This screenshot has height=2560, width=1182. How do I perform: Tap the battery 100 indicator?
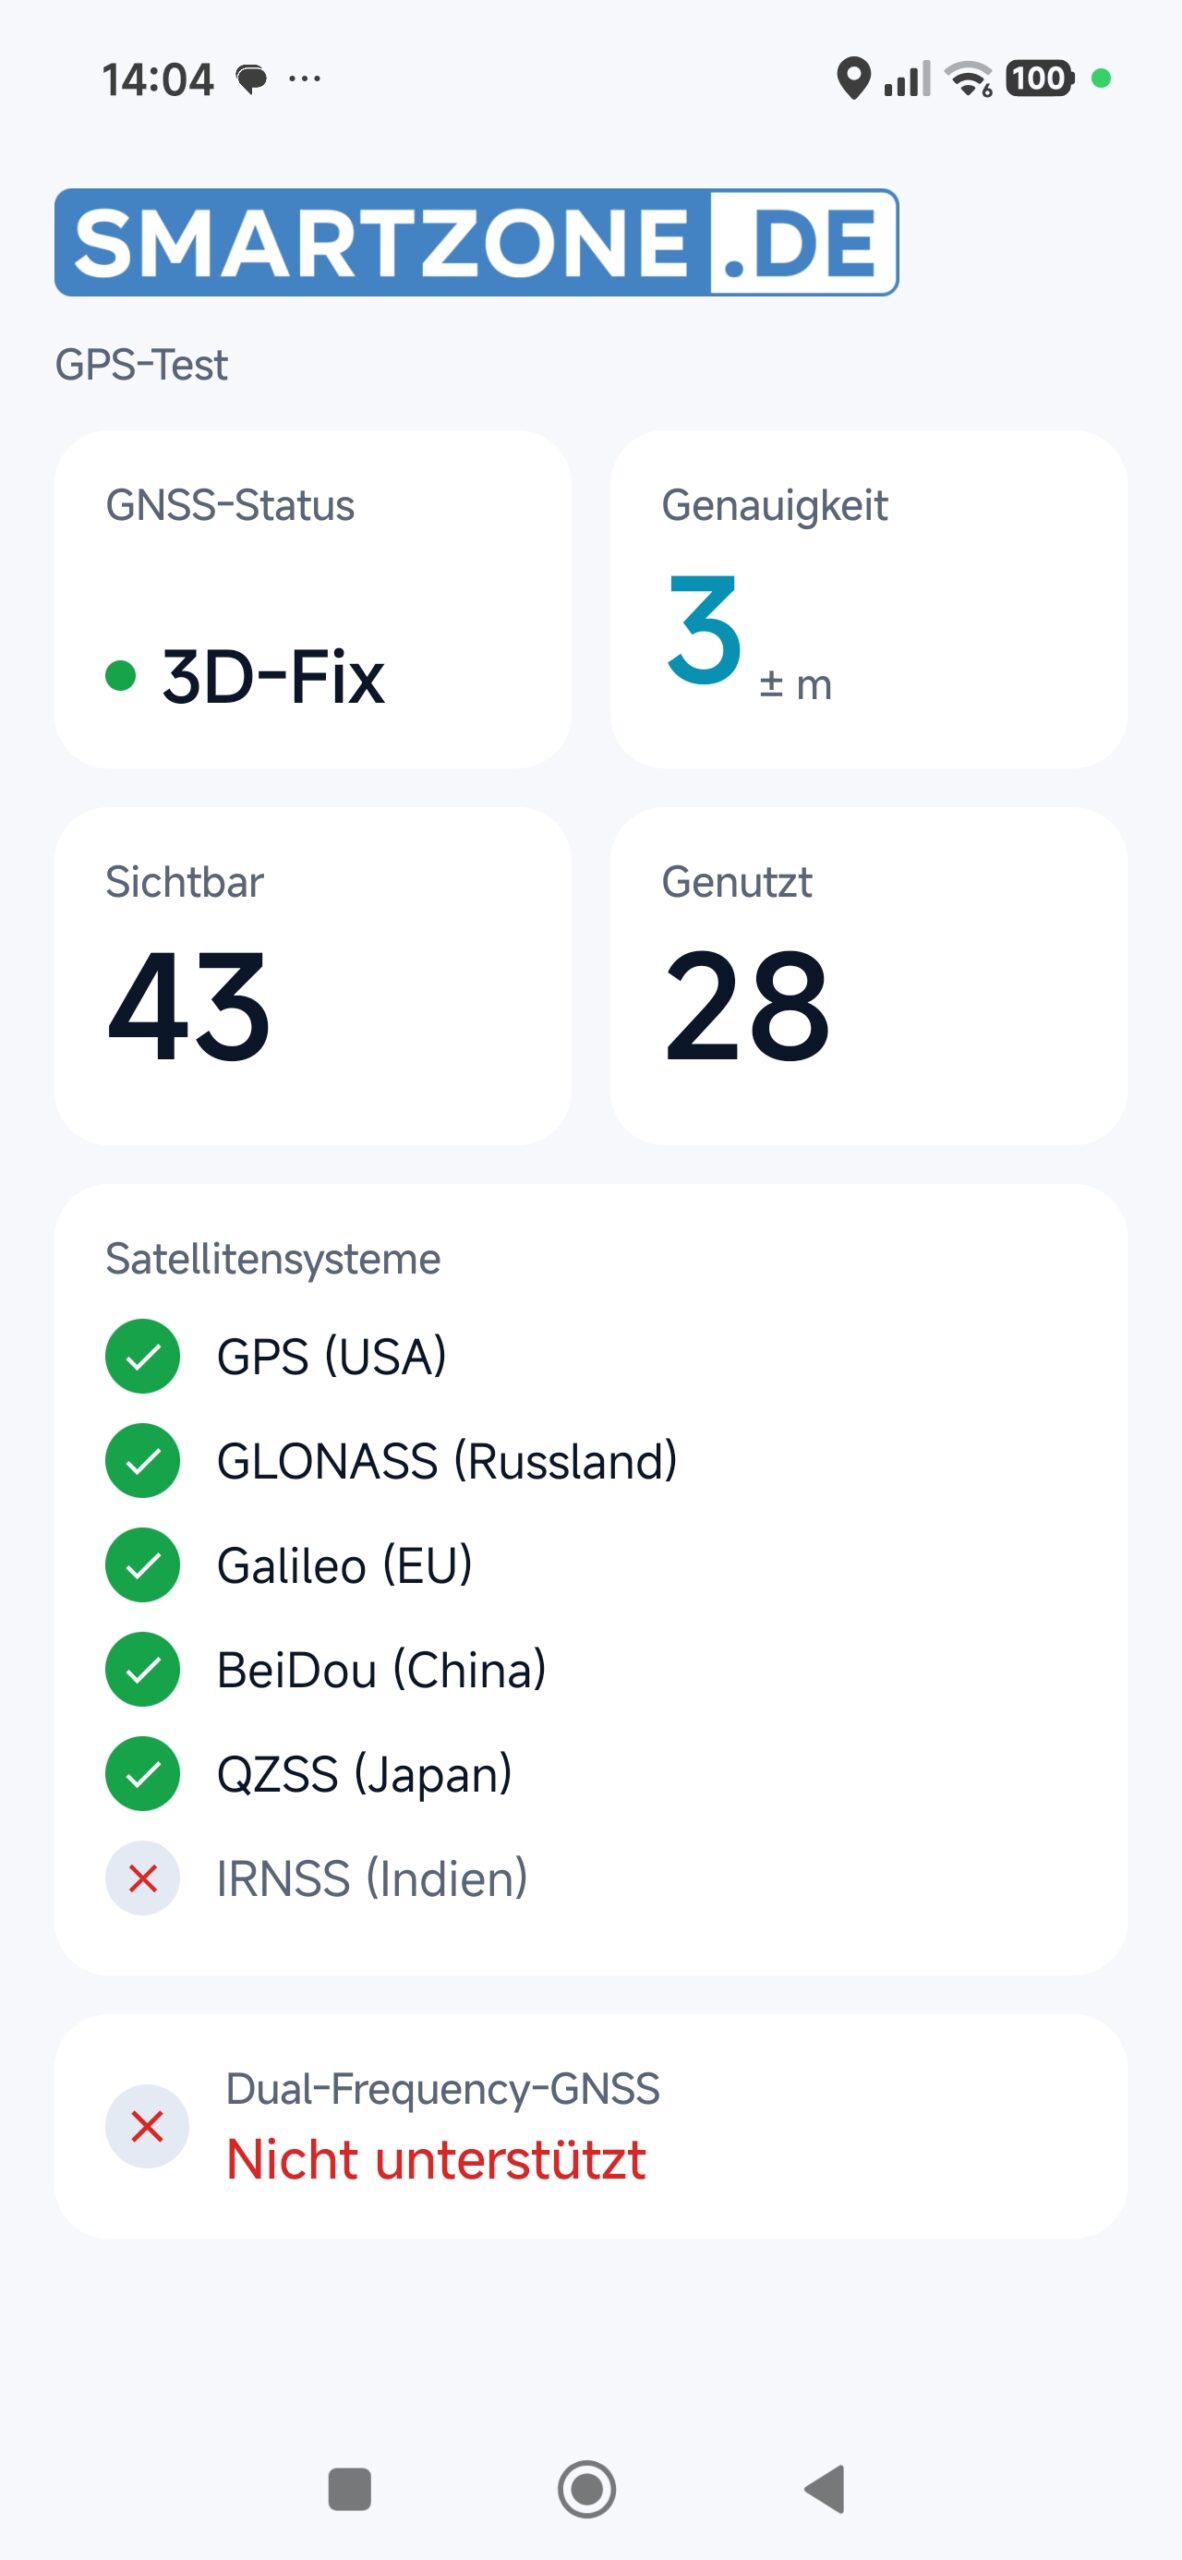[1040, 78]
